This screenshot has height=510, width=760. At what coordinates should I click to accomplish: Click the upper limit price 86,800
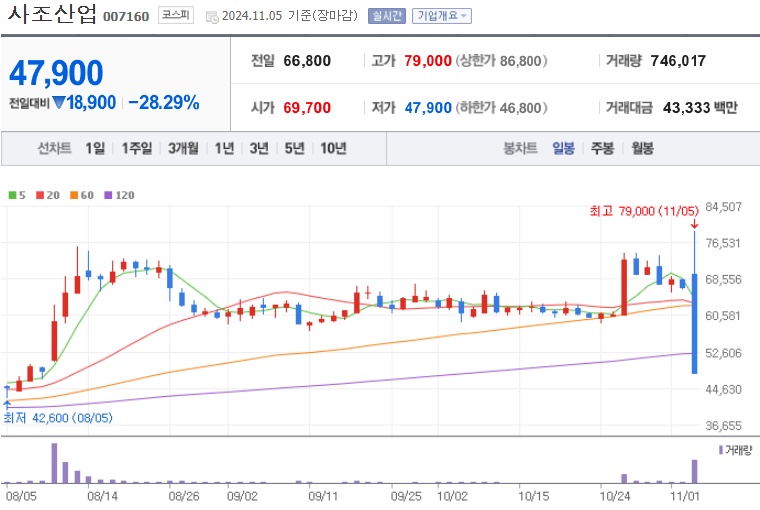520,61
